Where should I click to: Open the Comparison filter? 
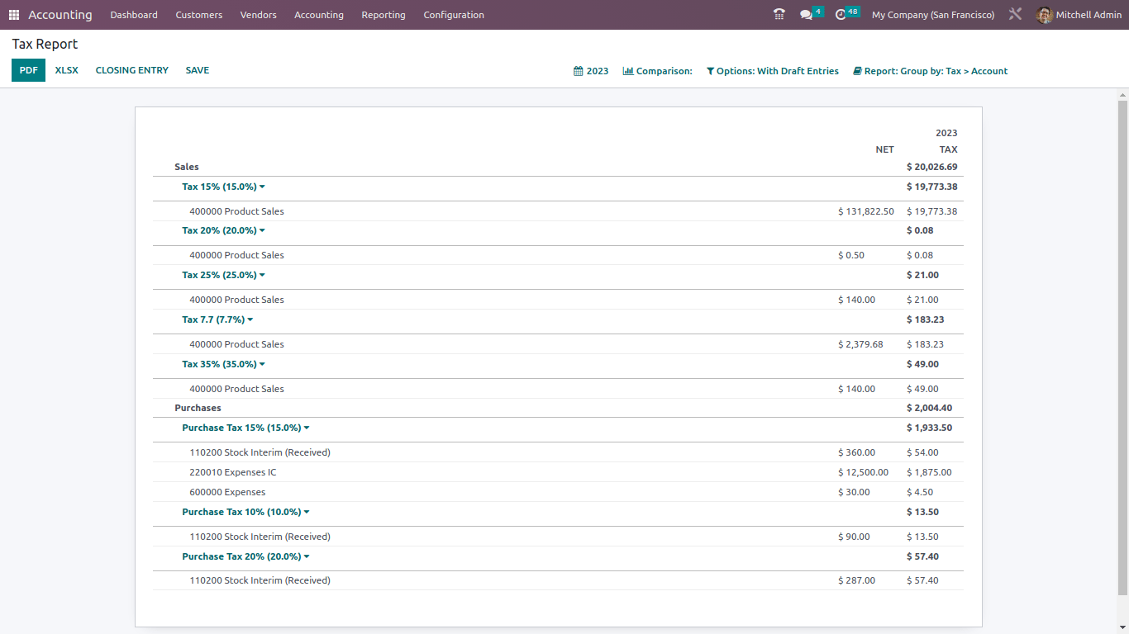[x=657, y=71]
